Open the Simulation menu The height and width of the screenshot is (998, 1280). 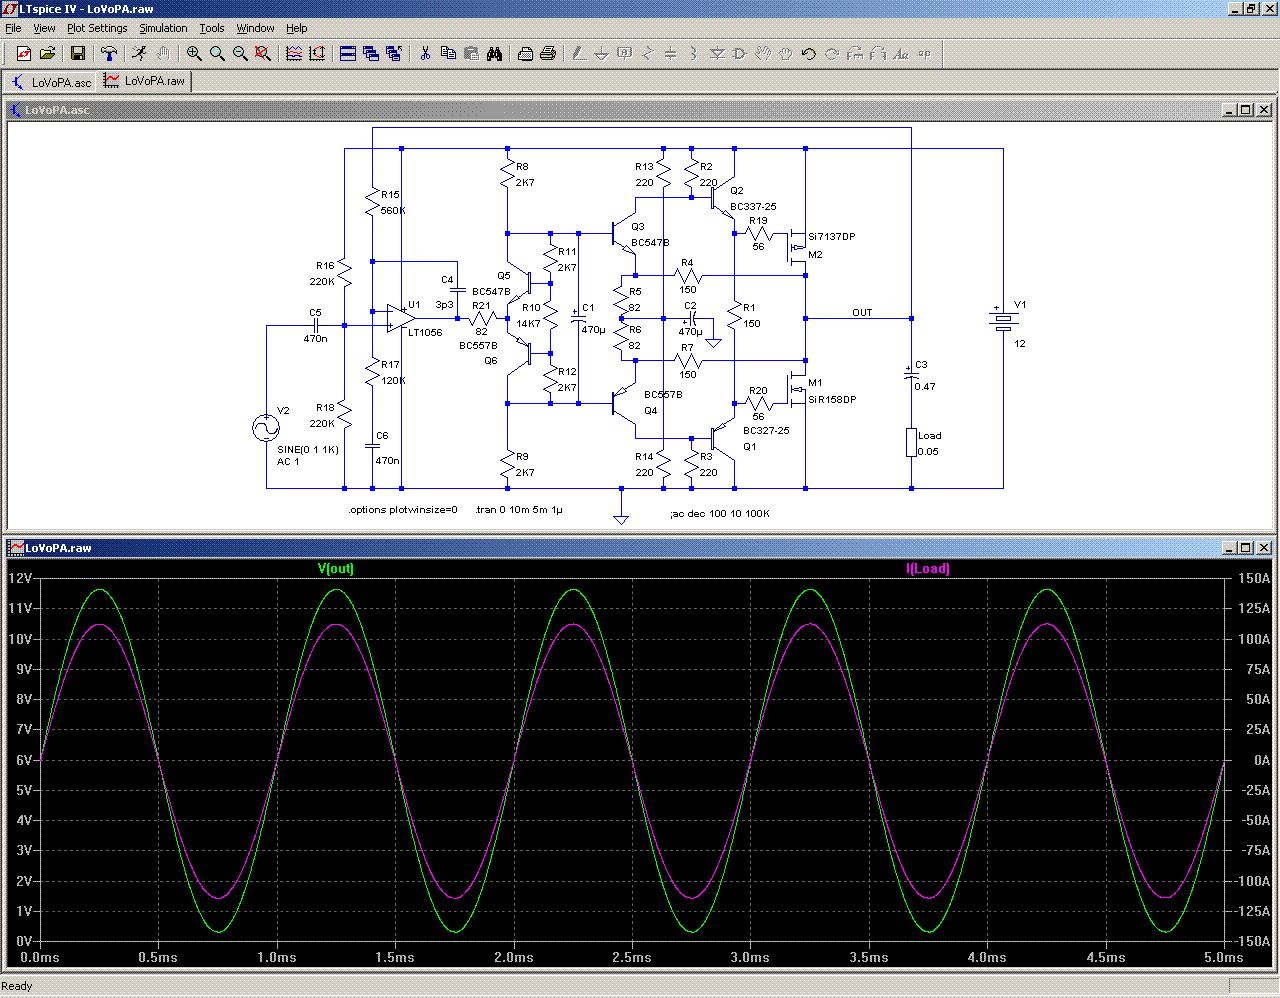point(163,28)
